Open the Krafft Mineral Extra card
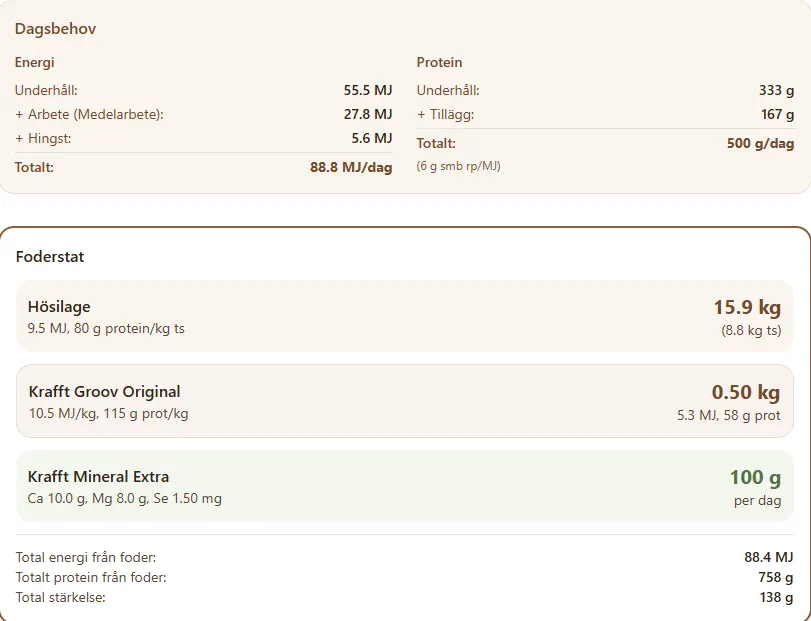 click(300, 486)
